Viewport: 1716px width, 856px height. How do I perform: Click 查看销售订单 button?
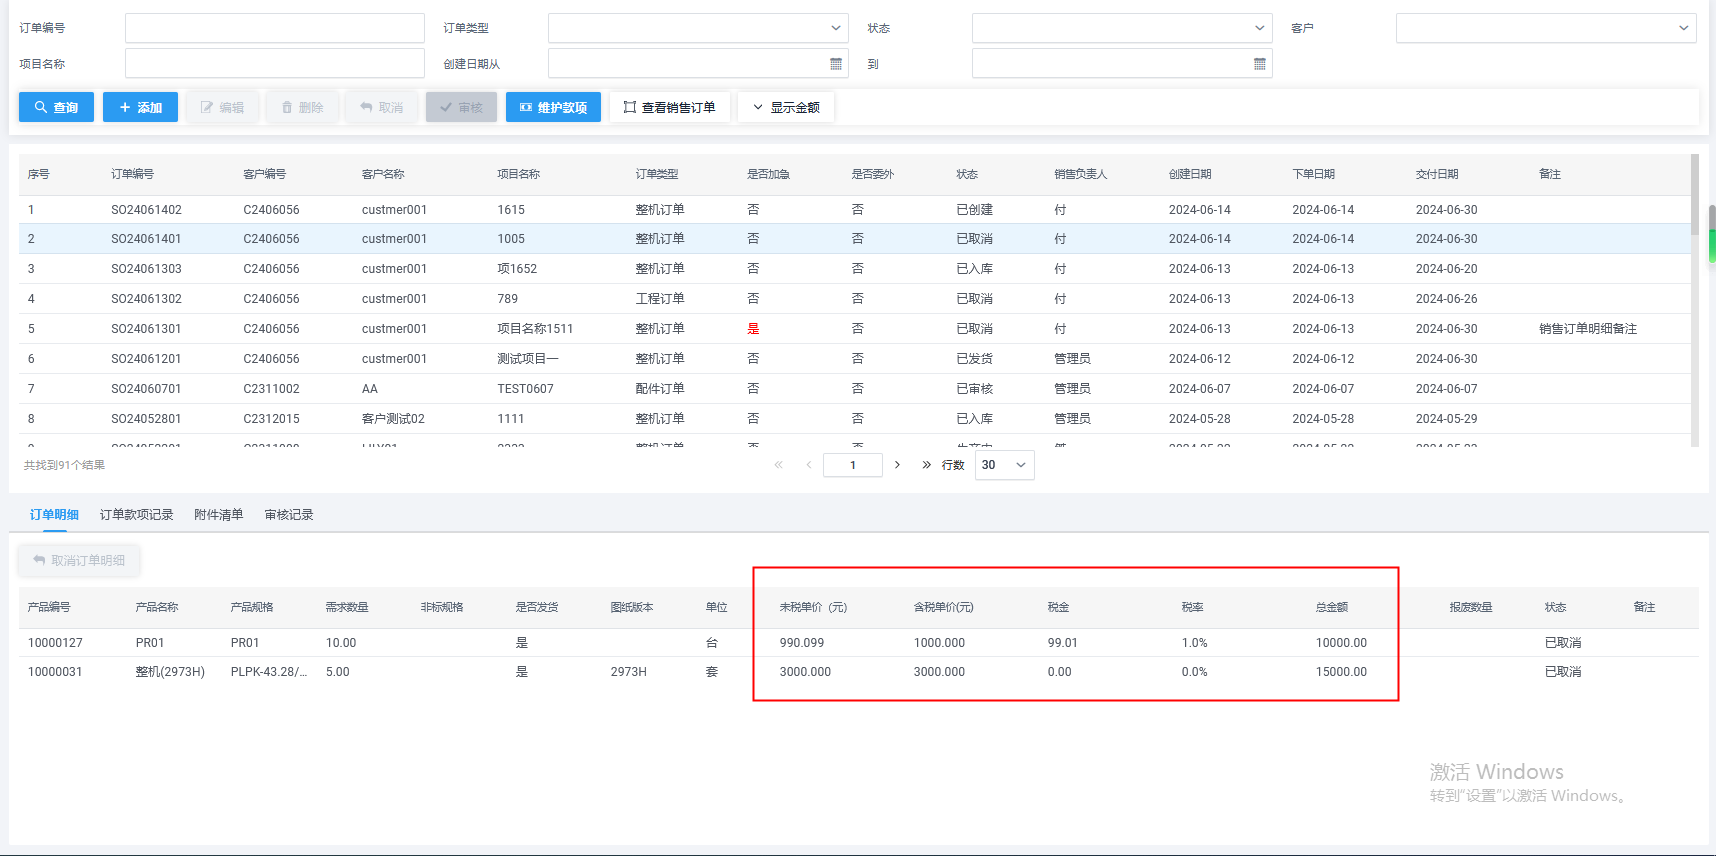(670, 107)
